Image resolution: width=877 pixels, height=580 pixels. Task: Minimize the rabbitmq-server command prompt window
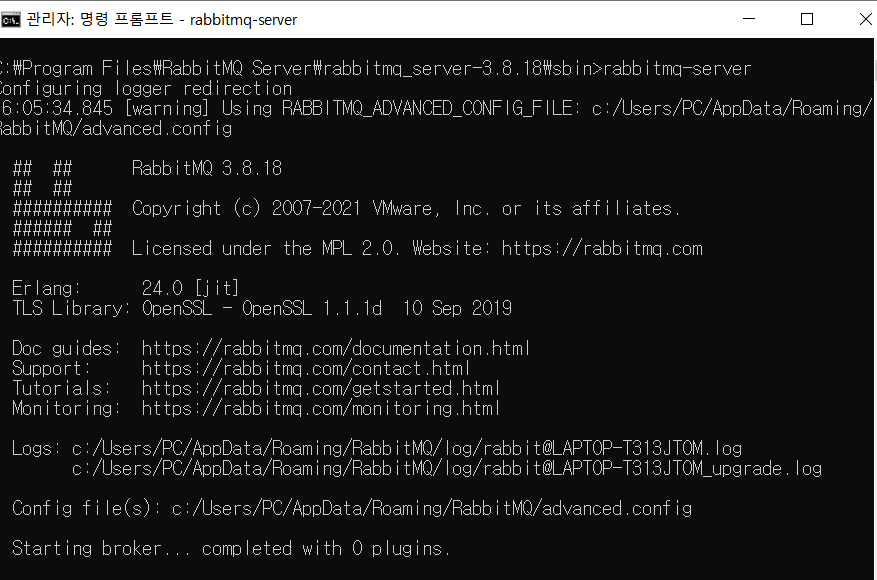(748, 19)
